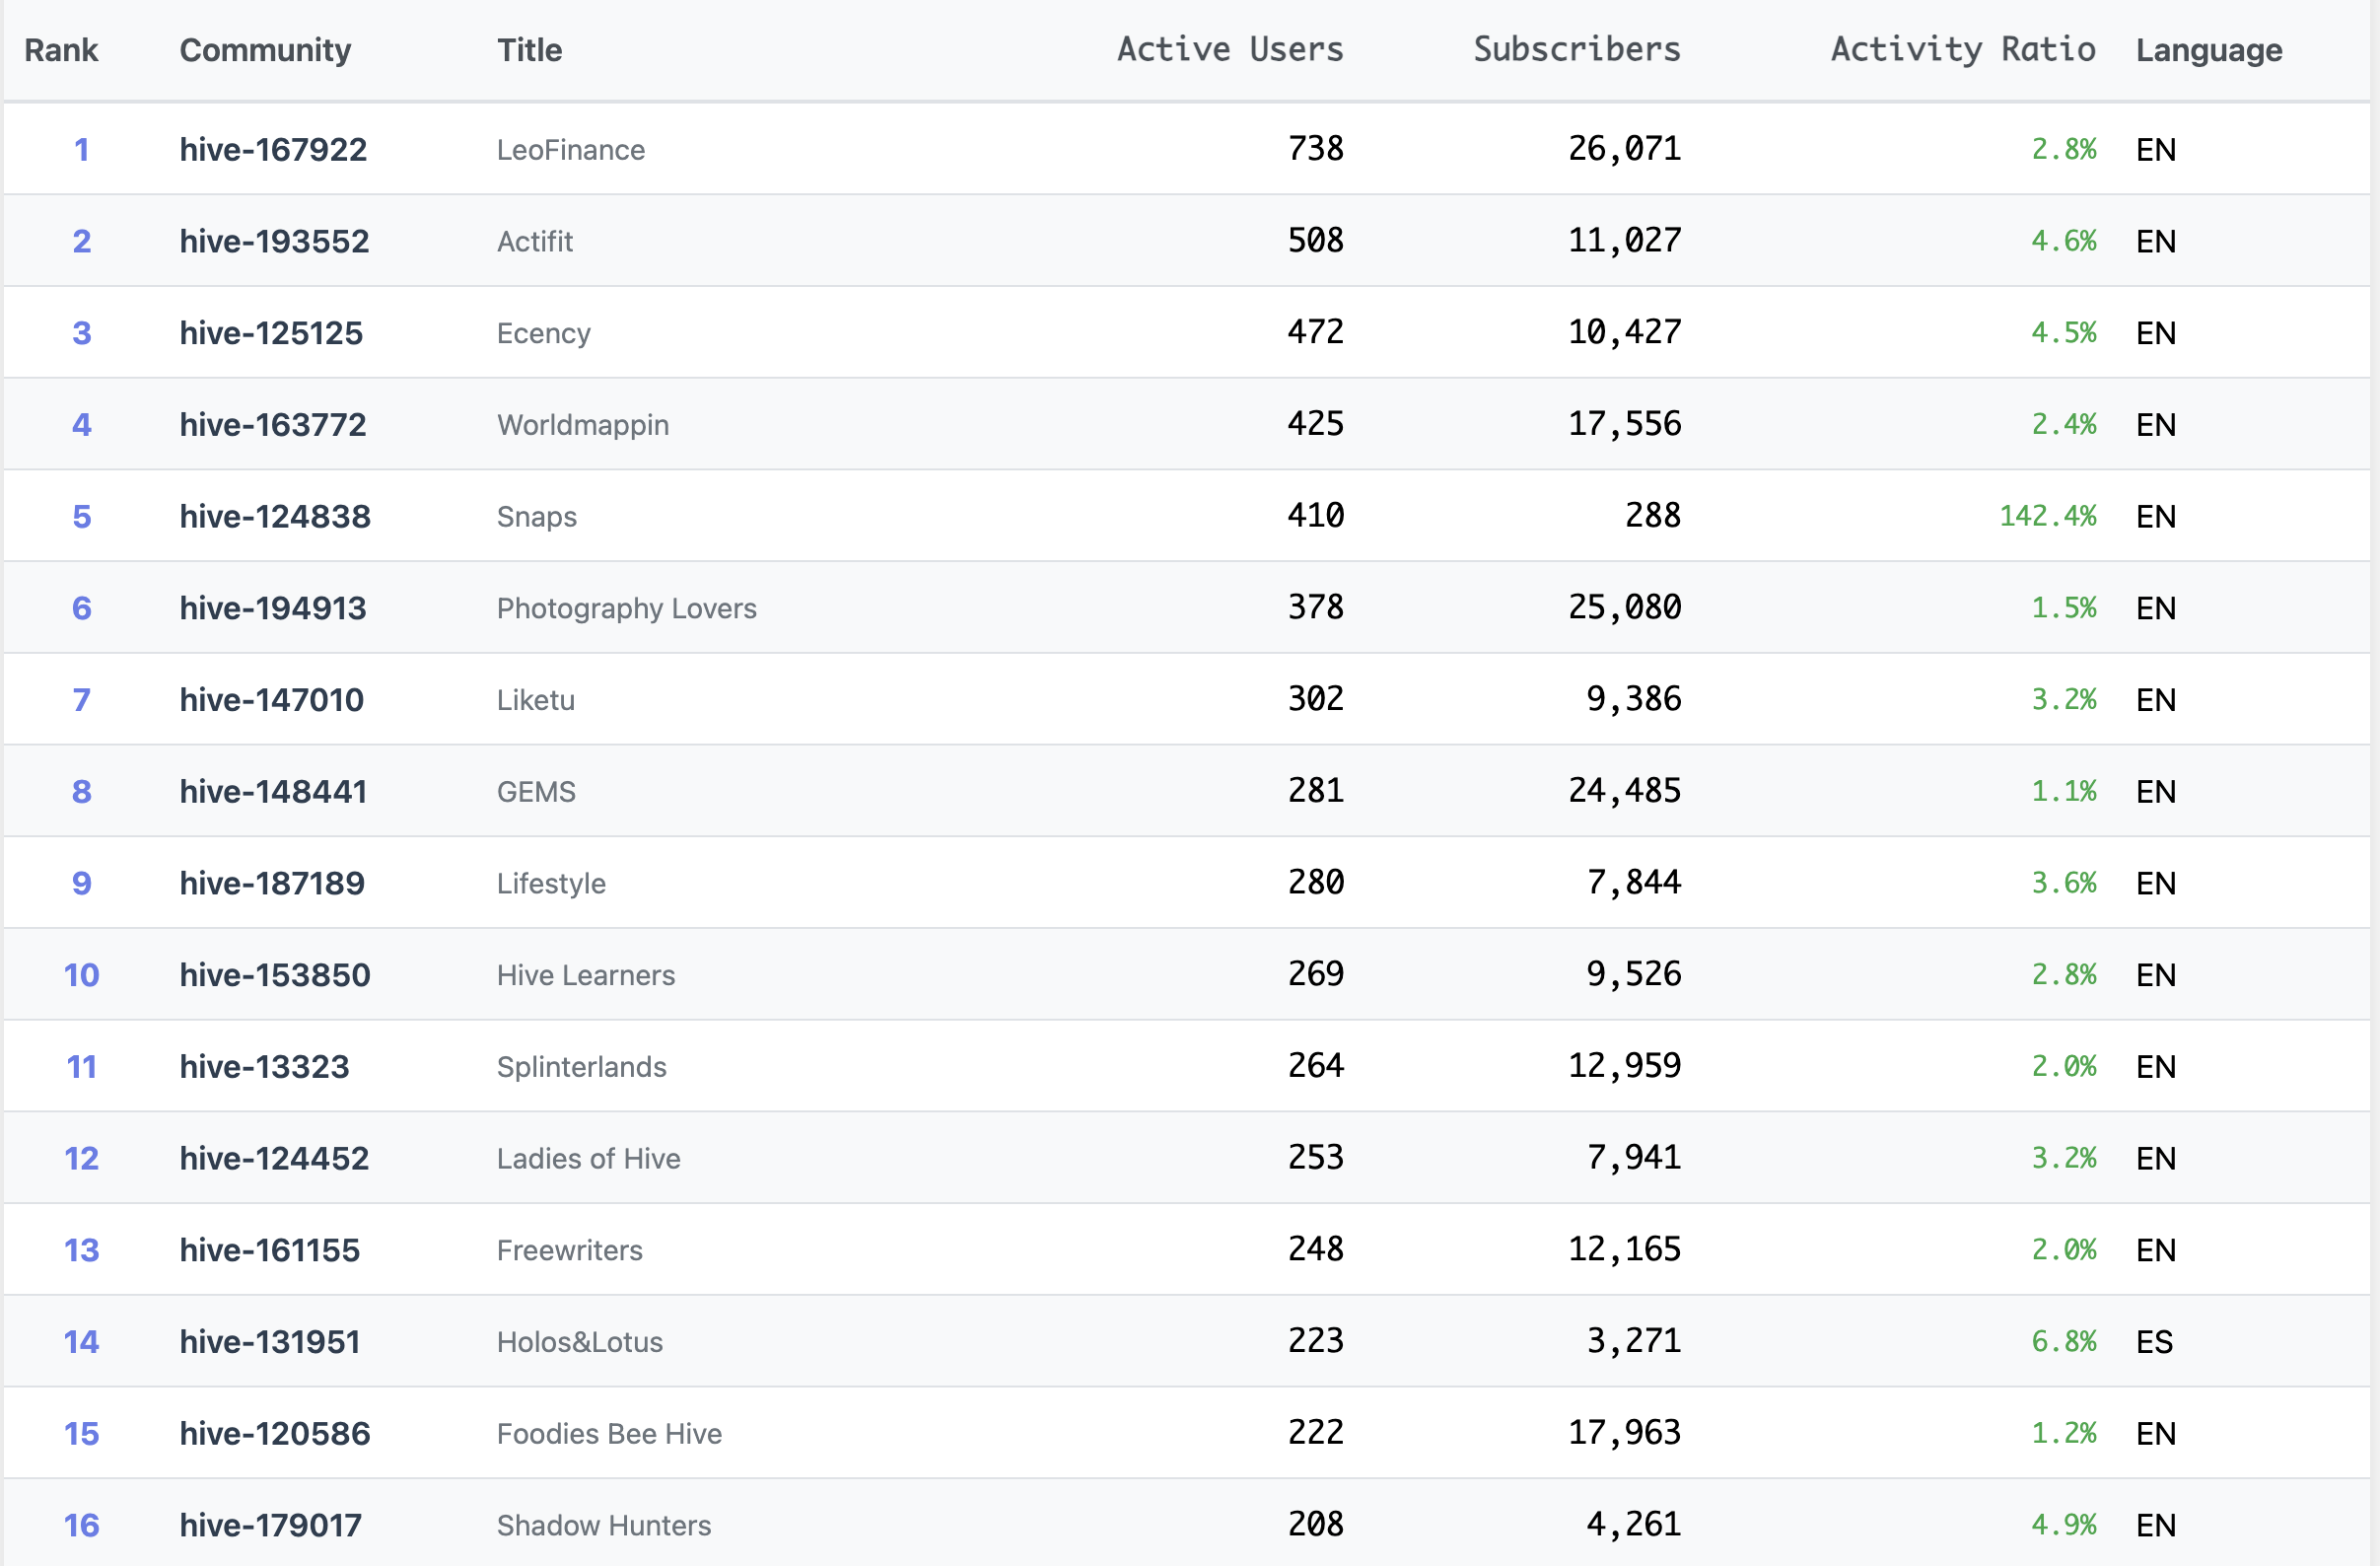Image resolution: width=2380 pixels, height=1566 pixels.
Task: Sort table by Subscribers column header
Action: tap(1576, 49)
